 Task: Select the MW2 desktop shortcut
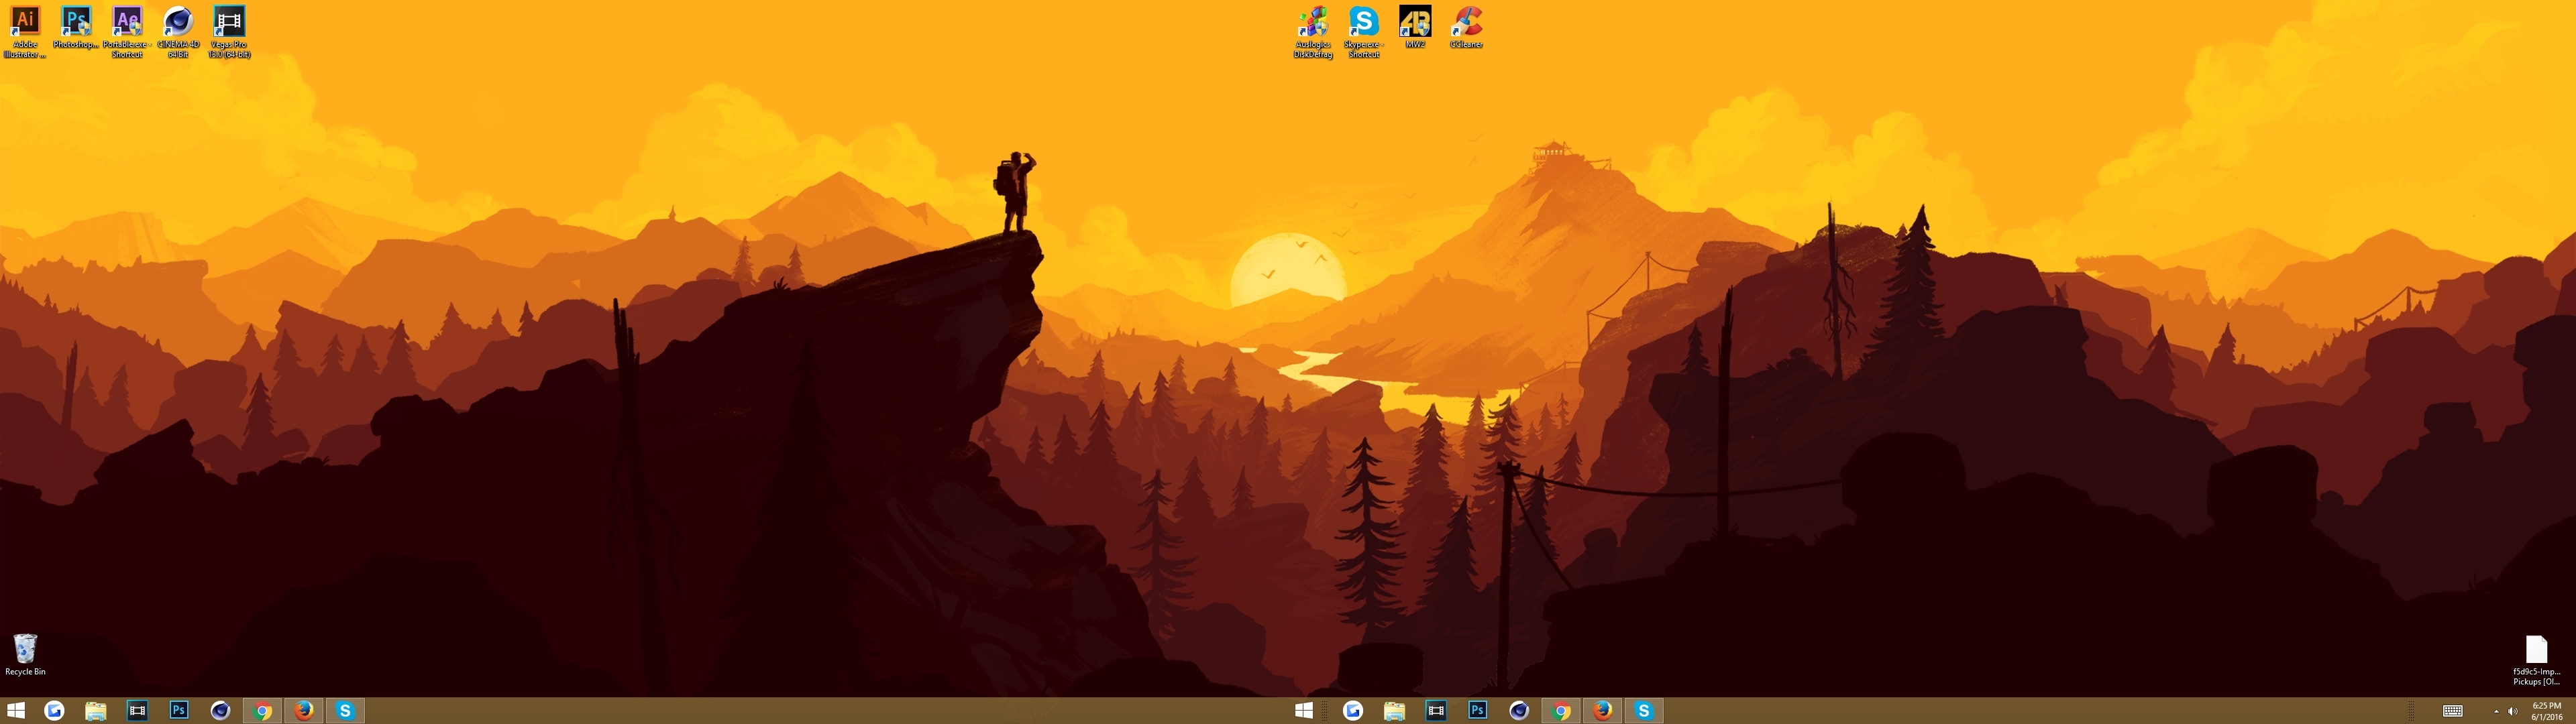tap(1415, 27)
